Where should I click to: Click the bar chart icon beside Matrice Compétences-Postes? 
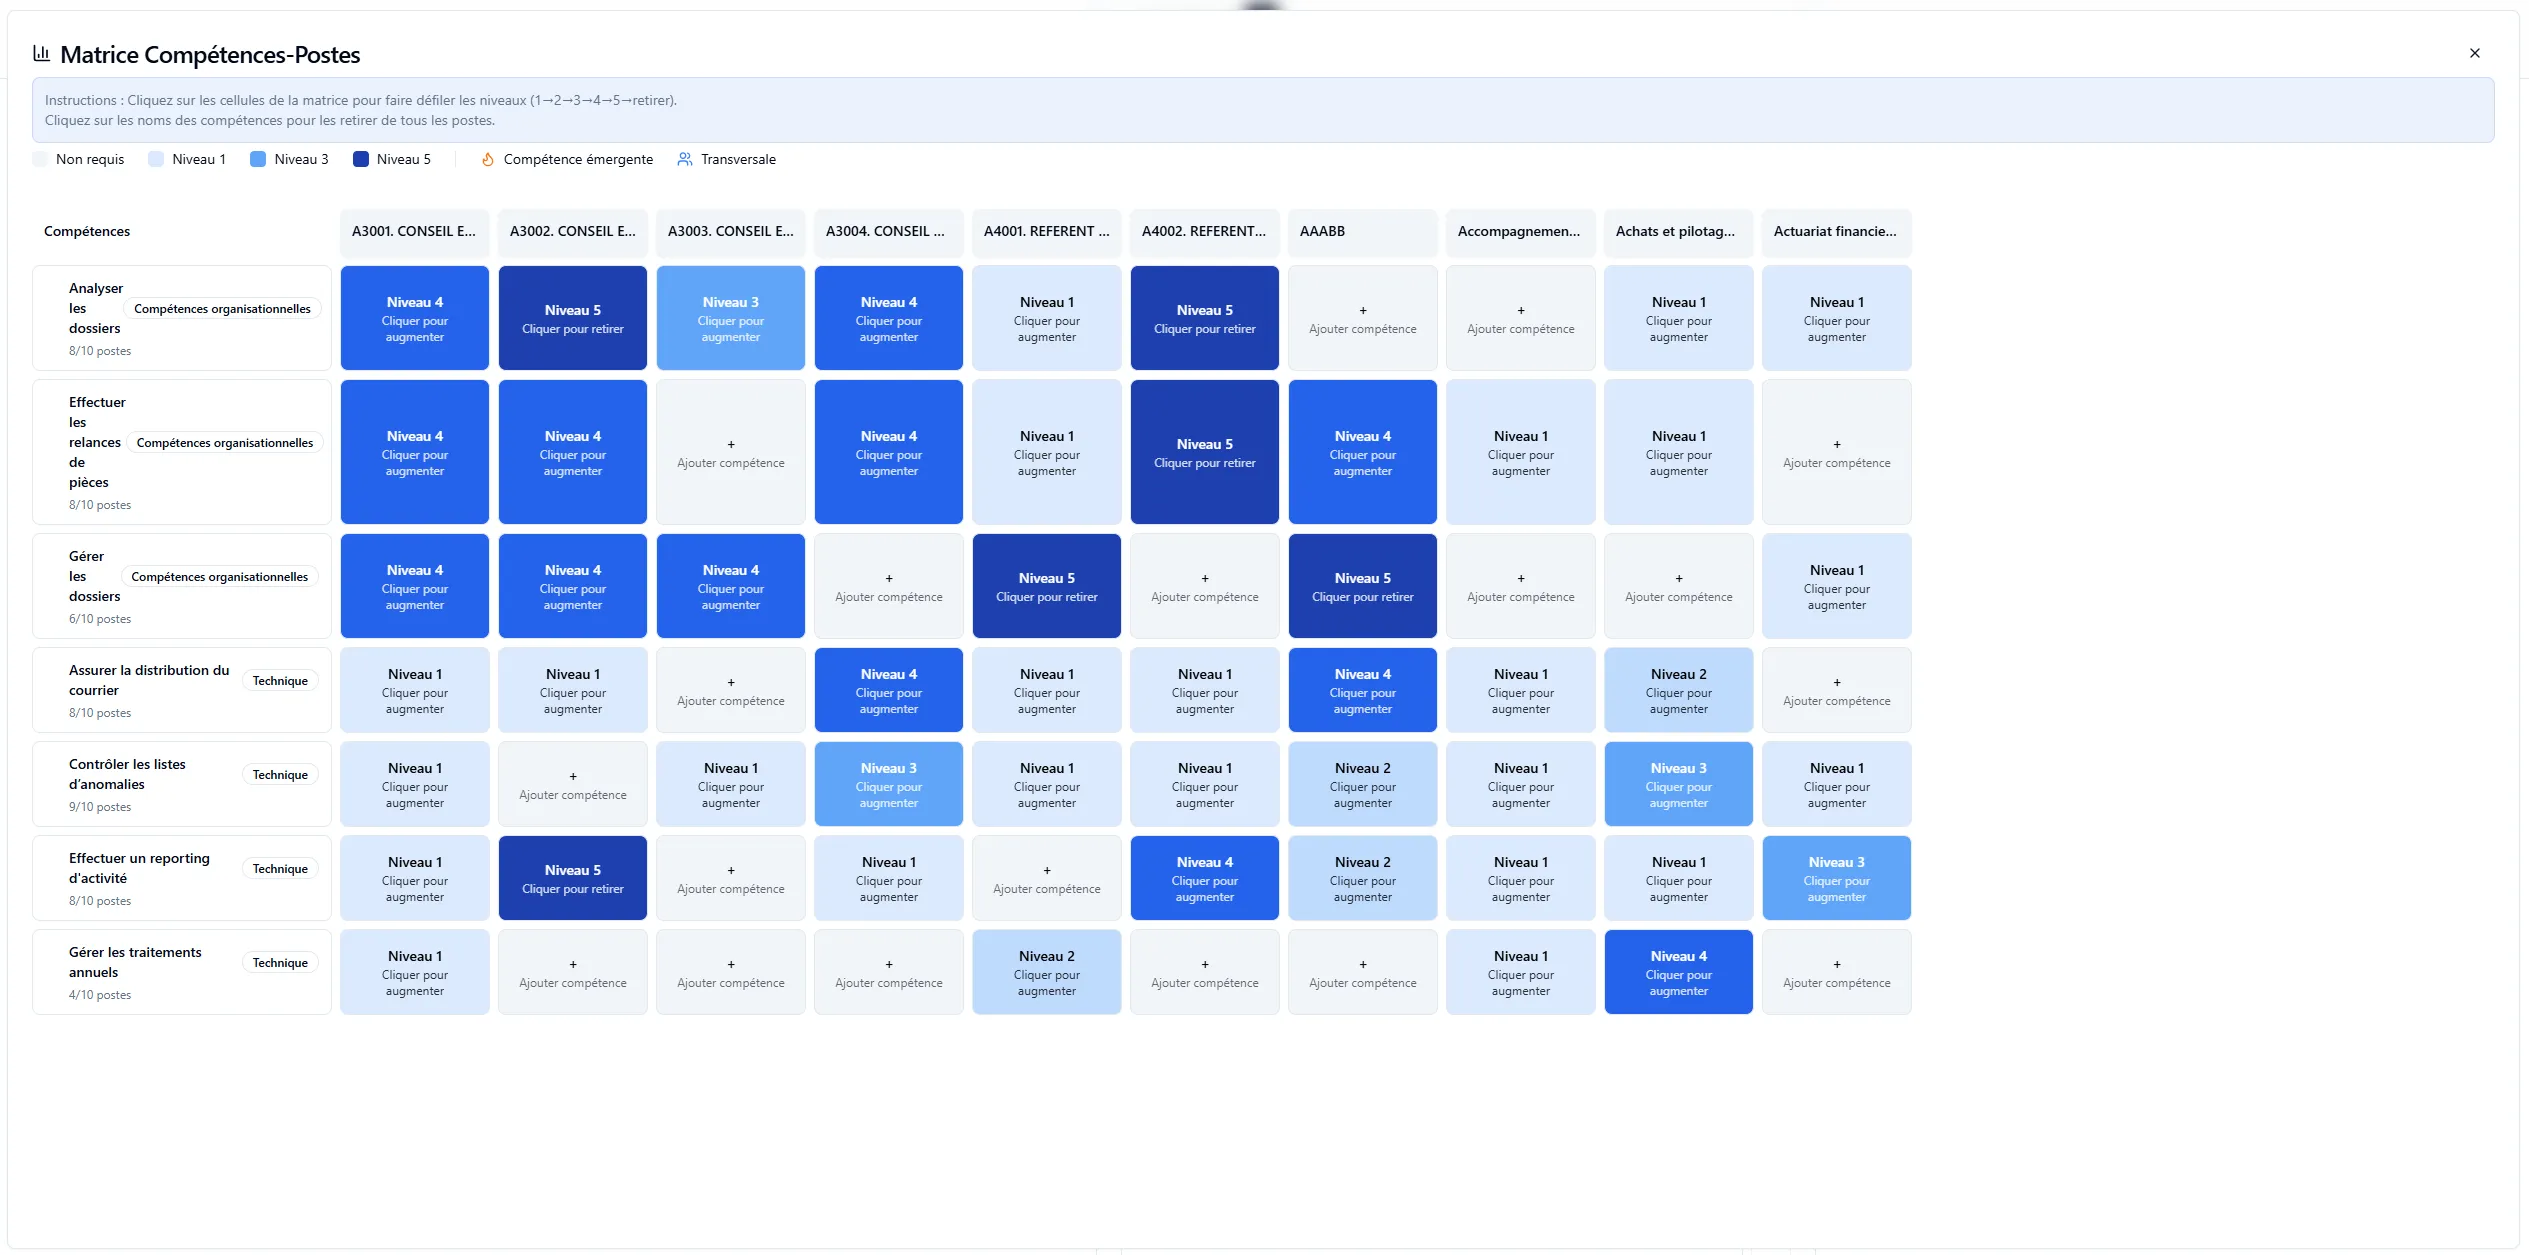coord(41,53)
